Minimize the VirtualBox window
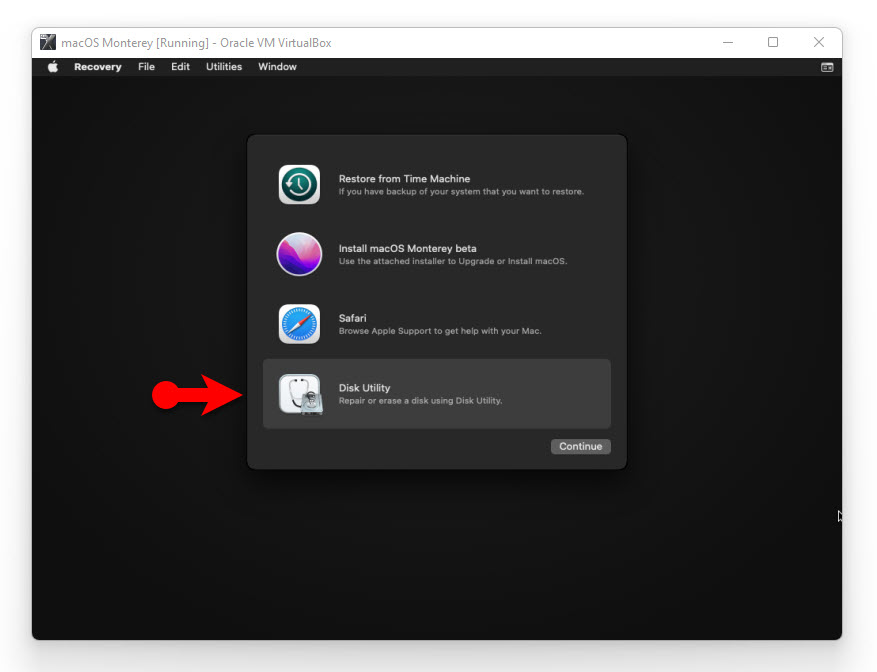The image size is (877, 672). [x=728, y=43]
